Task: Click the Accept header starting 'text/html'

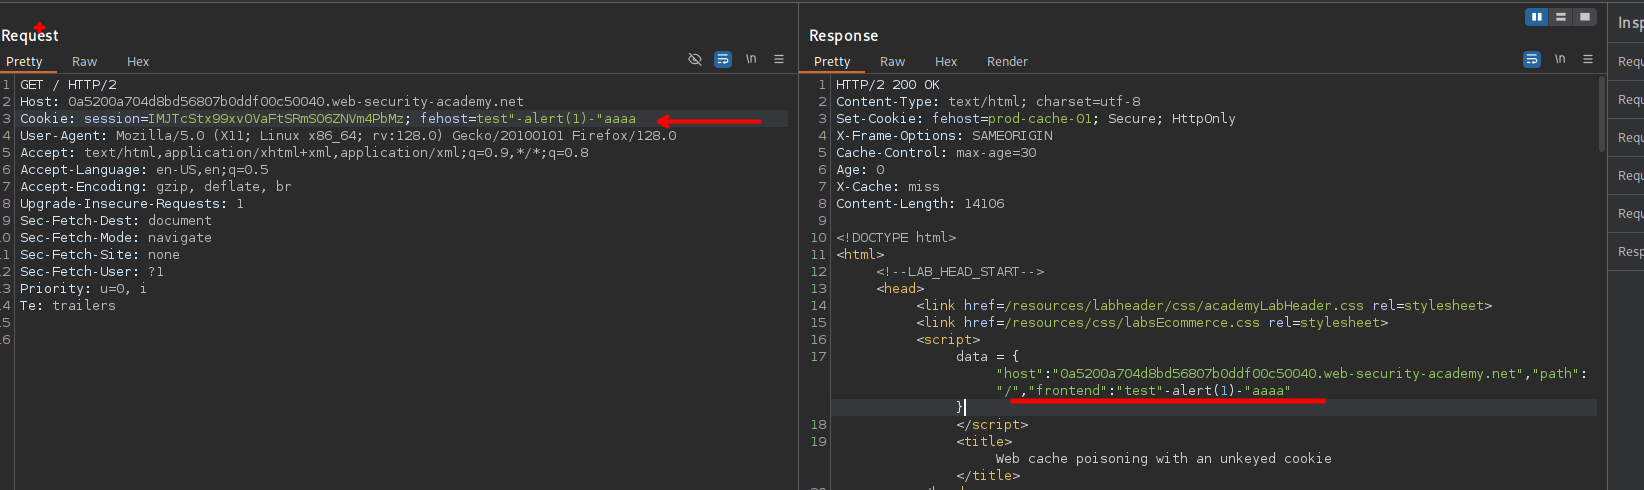Action: coord(304,153)
